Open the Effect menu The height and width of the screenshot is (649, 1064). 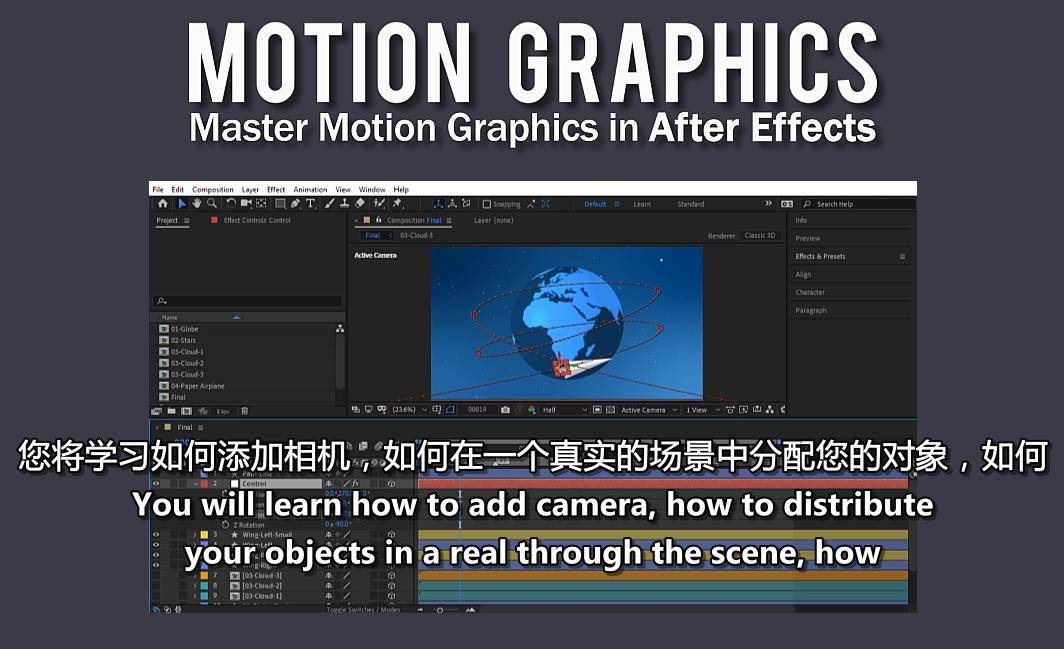pos(276,189)
